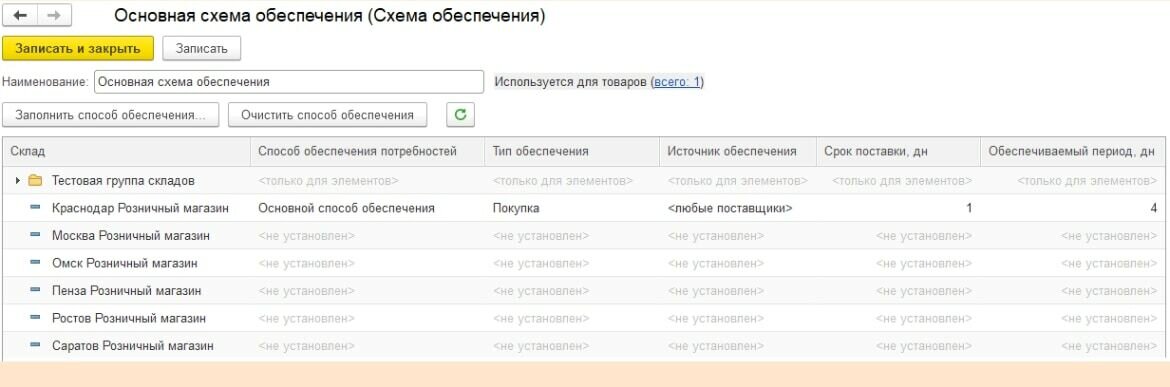Screen dimensions: 1170x387
Task: Go back with the left arrow button
Action: click(21, 15)
